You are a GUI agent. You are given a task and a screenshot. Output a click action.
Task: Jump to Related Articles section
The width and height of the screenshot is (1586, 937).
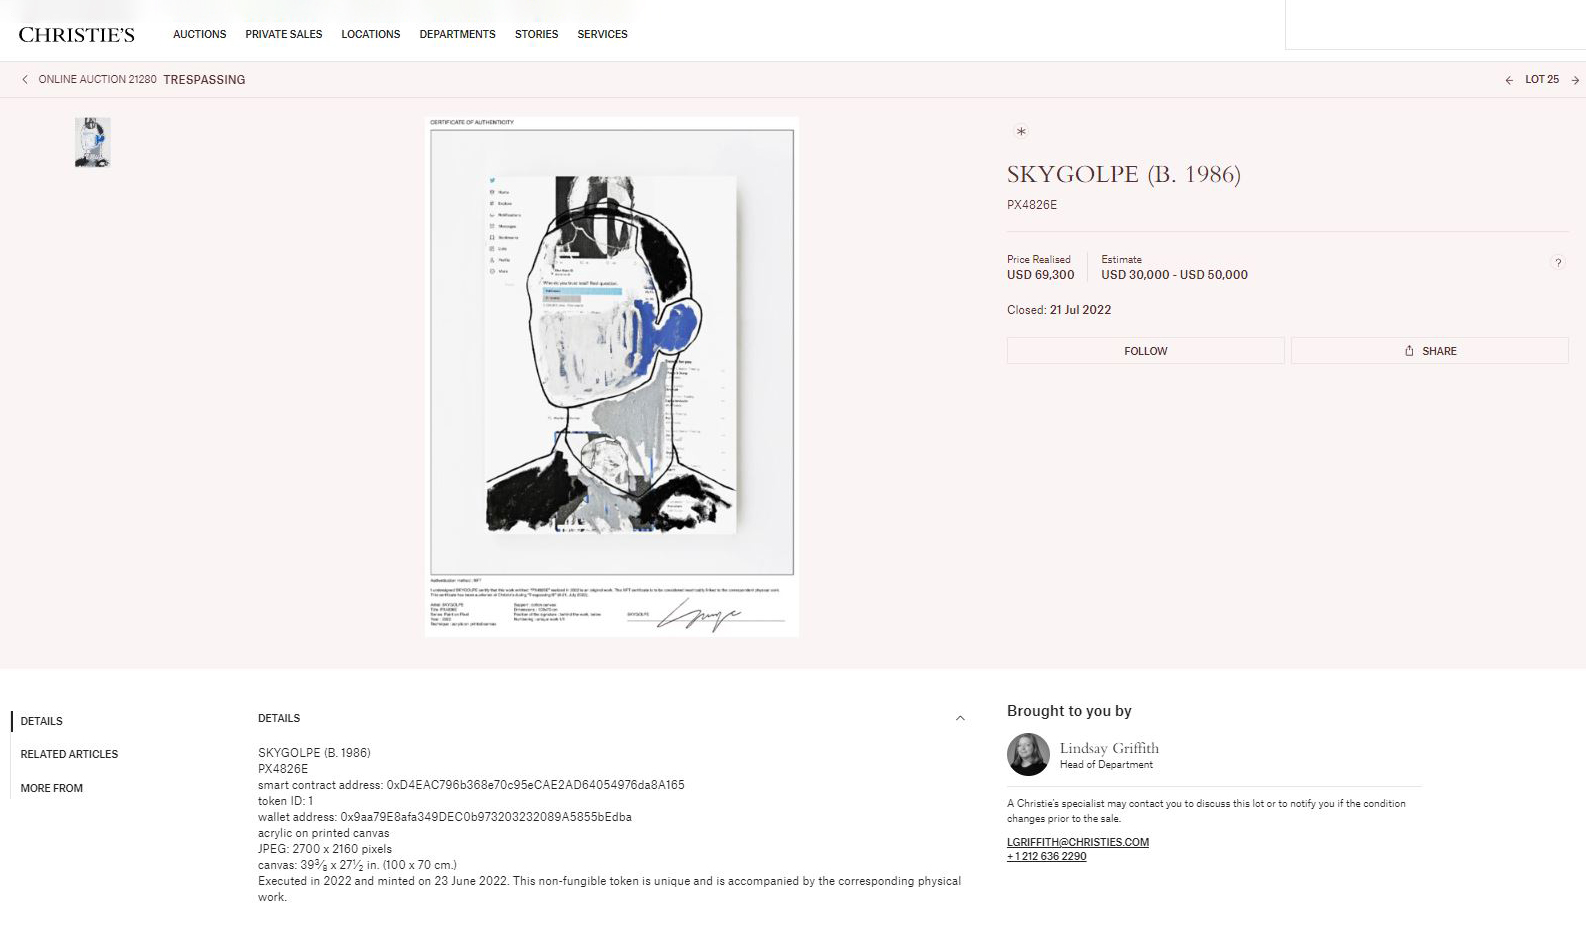coord(69,754)
